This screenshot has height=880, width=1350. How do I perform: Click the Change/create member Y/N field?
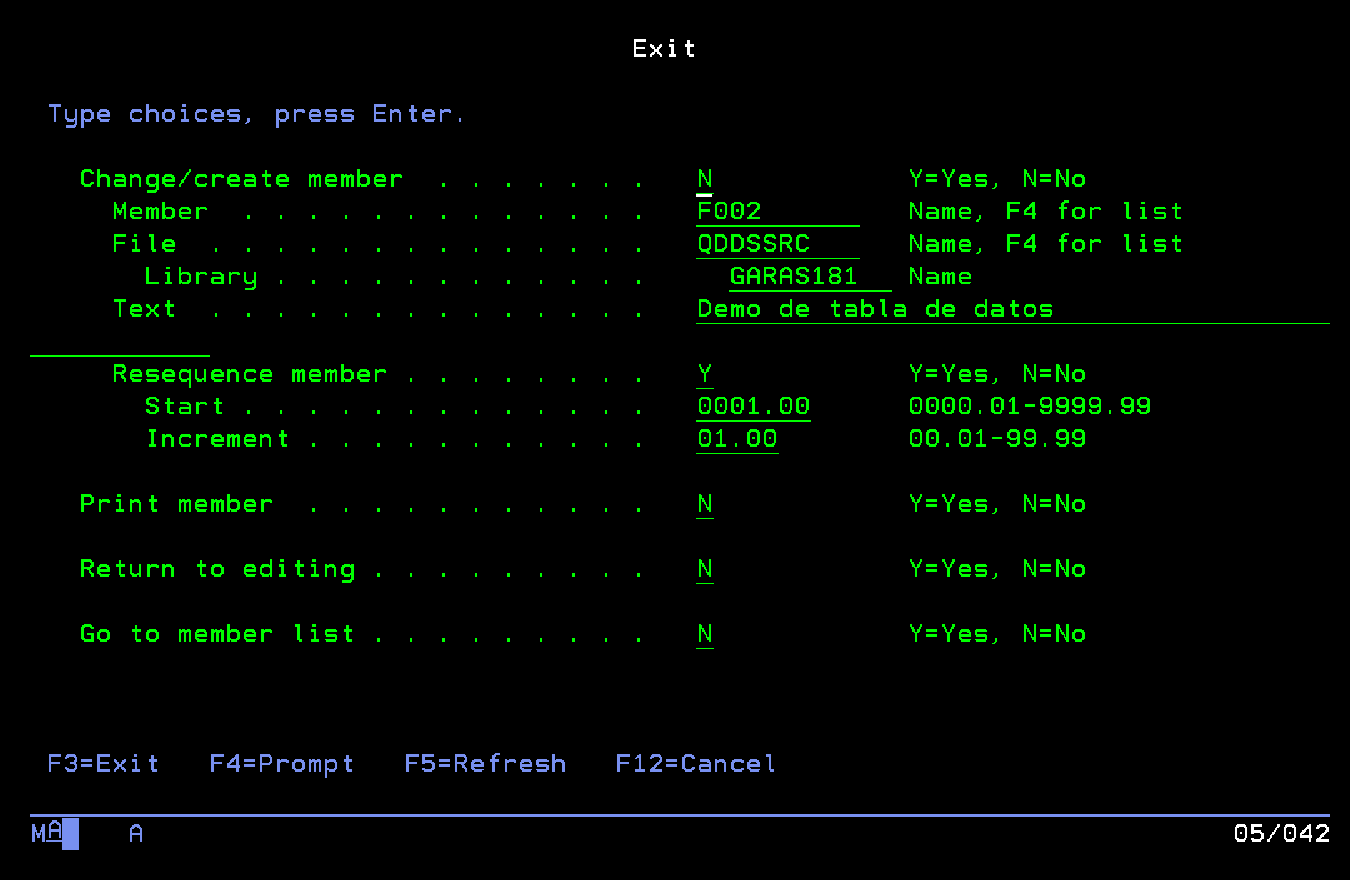[x=705, y=180]
